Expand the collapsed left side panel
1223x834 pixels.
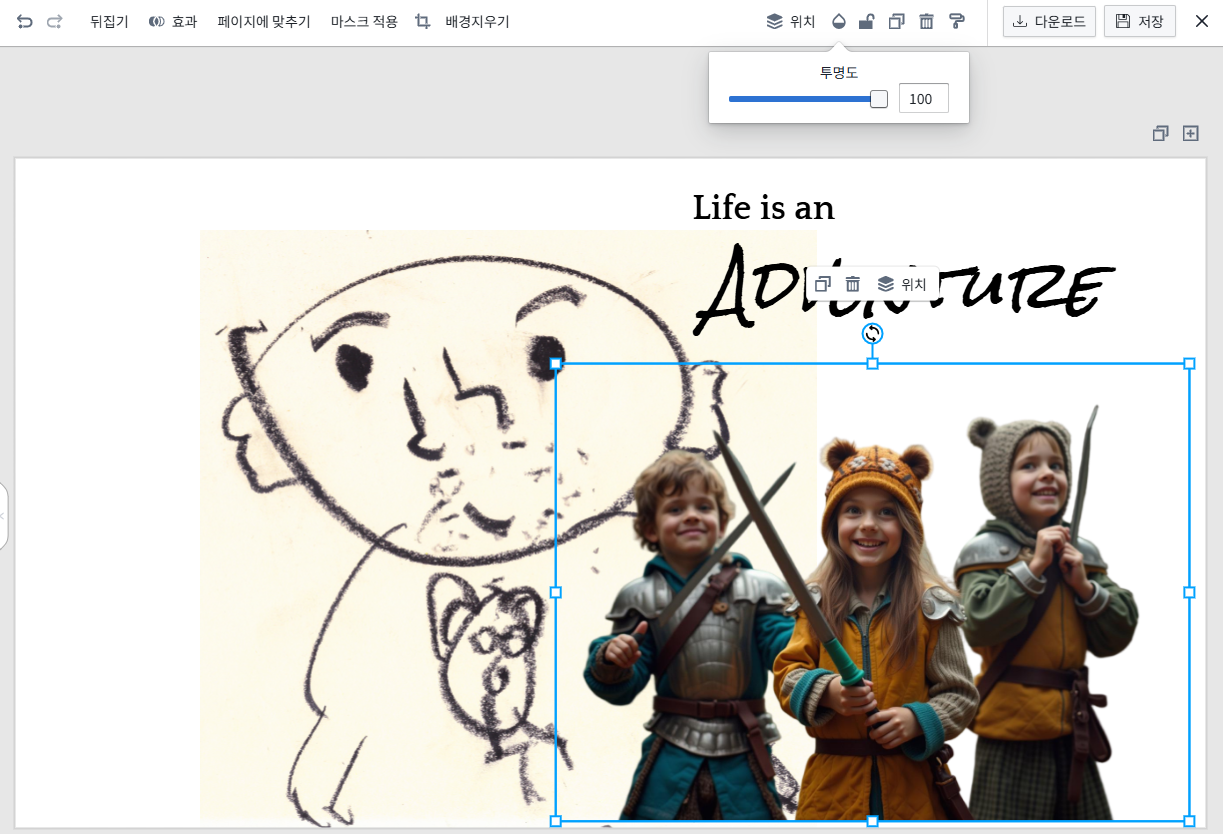pyautogui.click(x=5, y=517)
